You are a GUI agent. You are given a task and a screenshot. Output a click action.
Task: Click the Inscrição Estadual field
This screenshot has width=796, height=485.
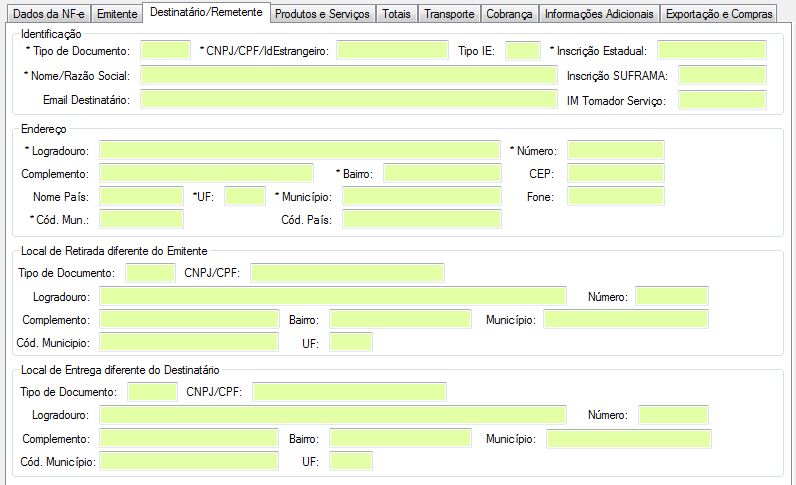coord(711,50)
